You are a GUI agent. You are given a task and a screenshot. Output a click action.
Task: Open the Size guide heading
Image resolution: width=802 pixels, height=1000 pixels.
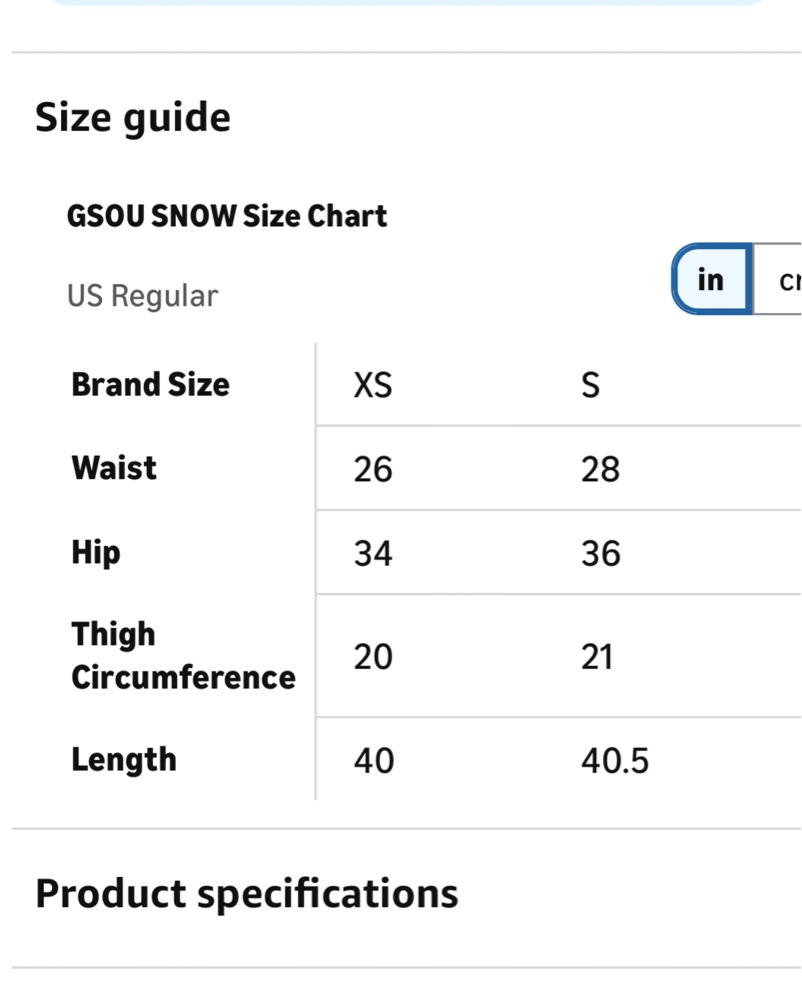[x=133, y=118]
